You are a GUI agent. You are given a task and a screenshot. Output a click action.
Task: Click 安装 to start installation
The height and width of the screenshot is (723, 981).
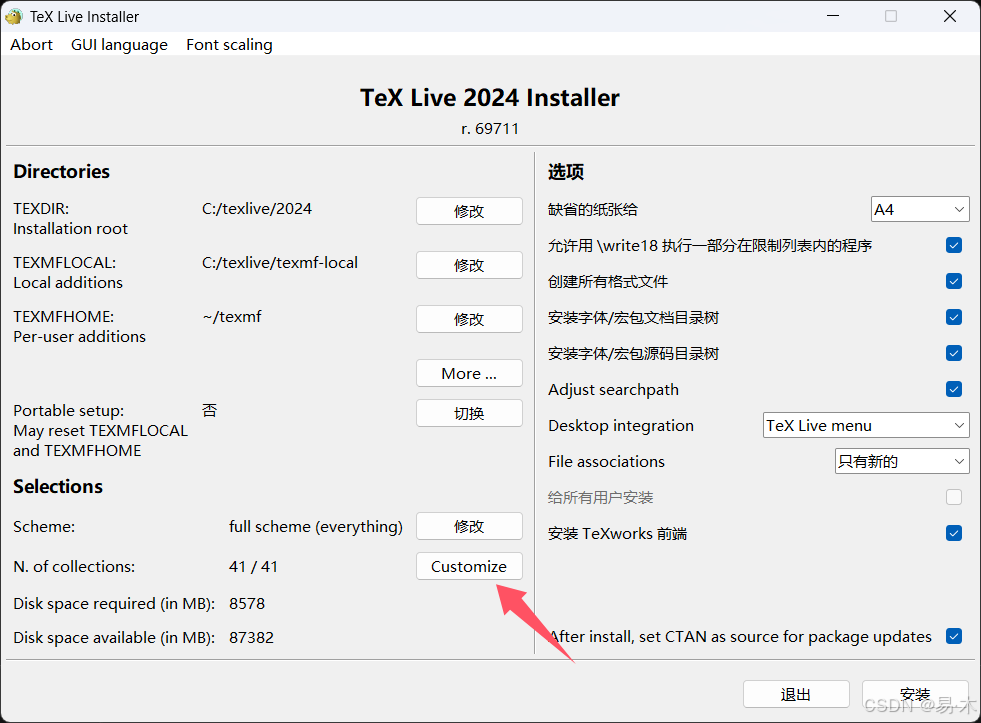[915, 694]
